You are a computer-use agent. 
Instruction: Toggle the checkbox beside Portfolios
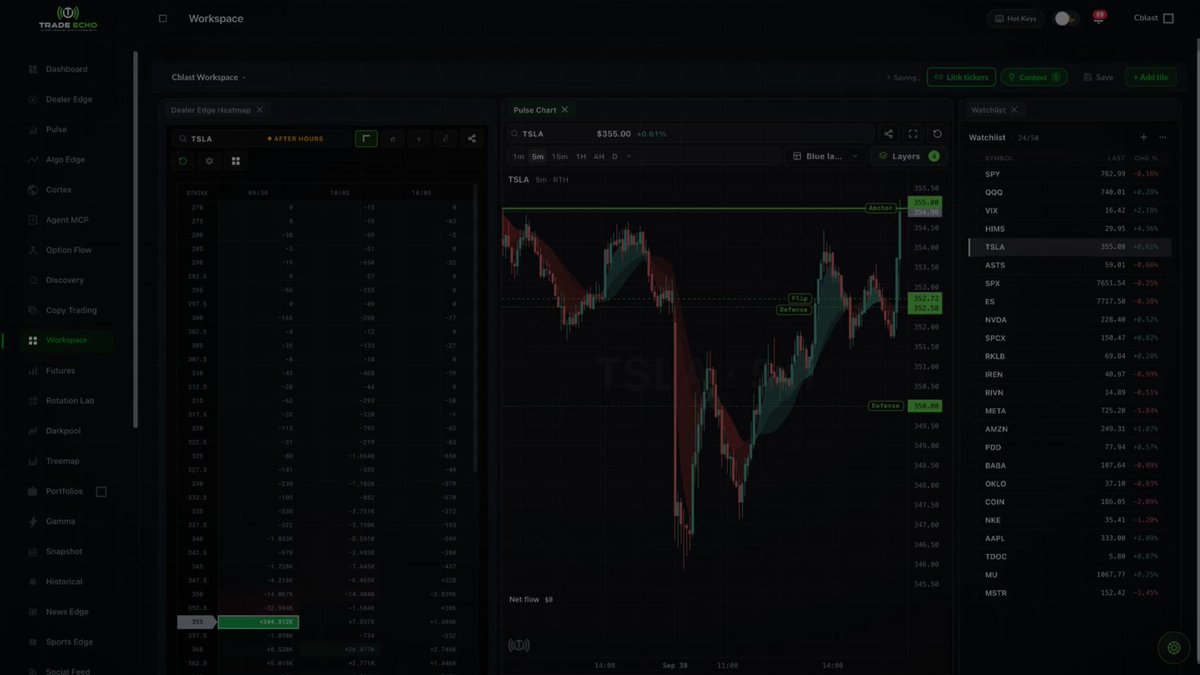[x=101, y=492]
